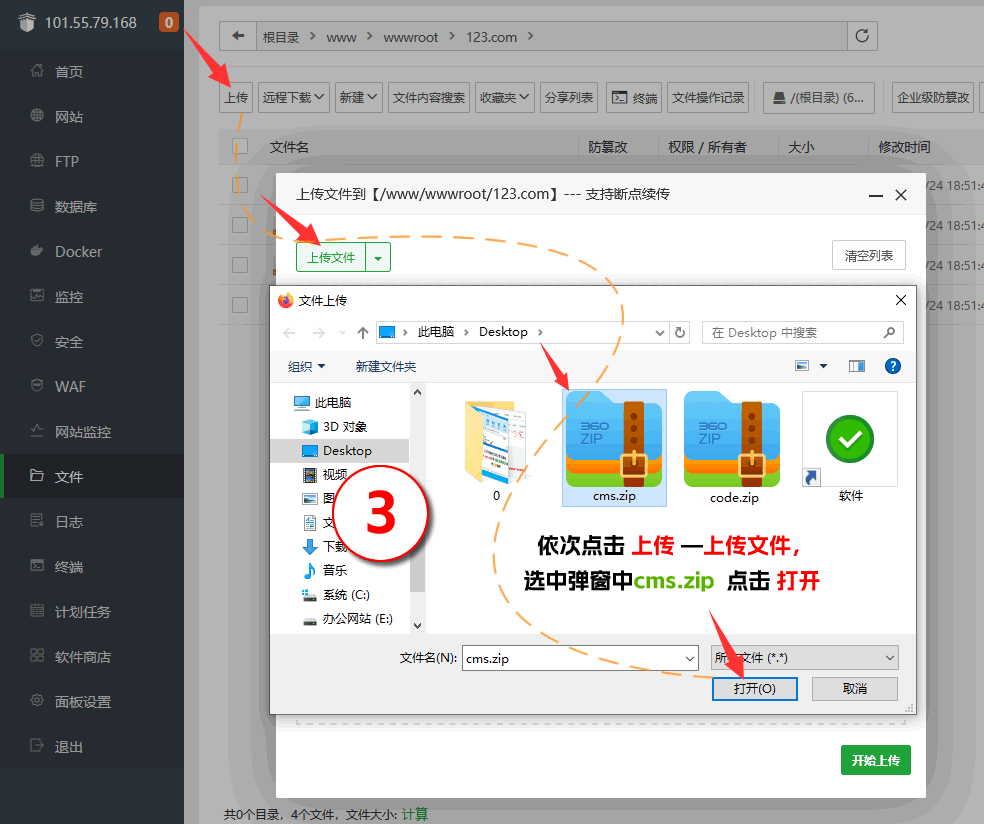Open the 组织 menu in the file dialog
Image resolution: width=984 pixels, height=824 pixels.
(x=306, y=367)
